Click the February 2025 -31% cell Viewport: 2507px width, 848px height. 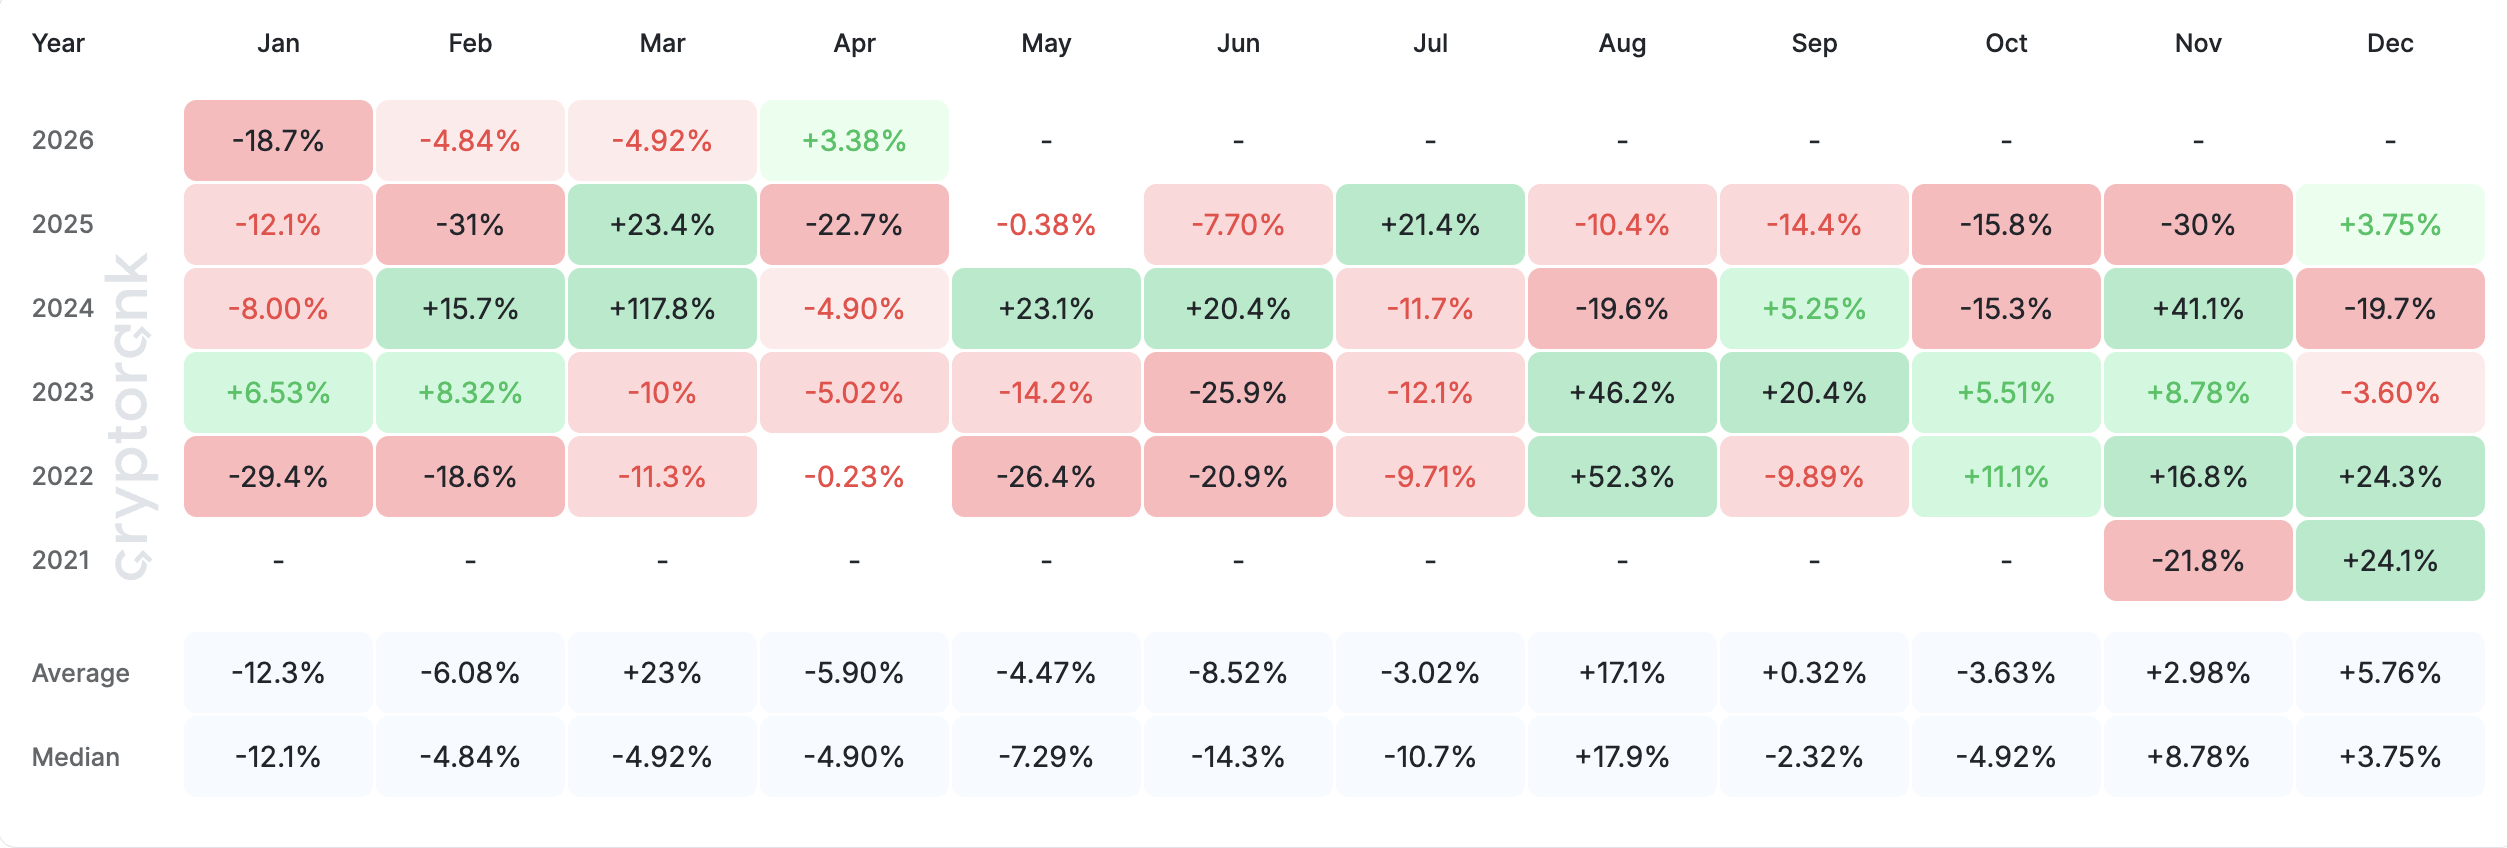pos(470,225)
